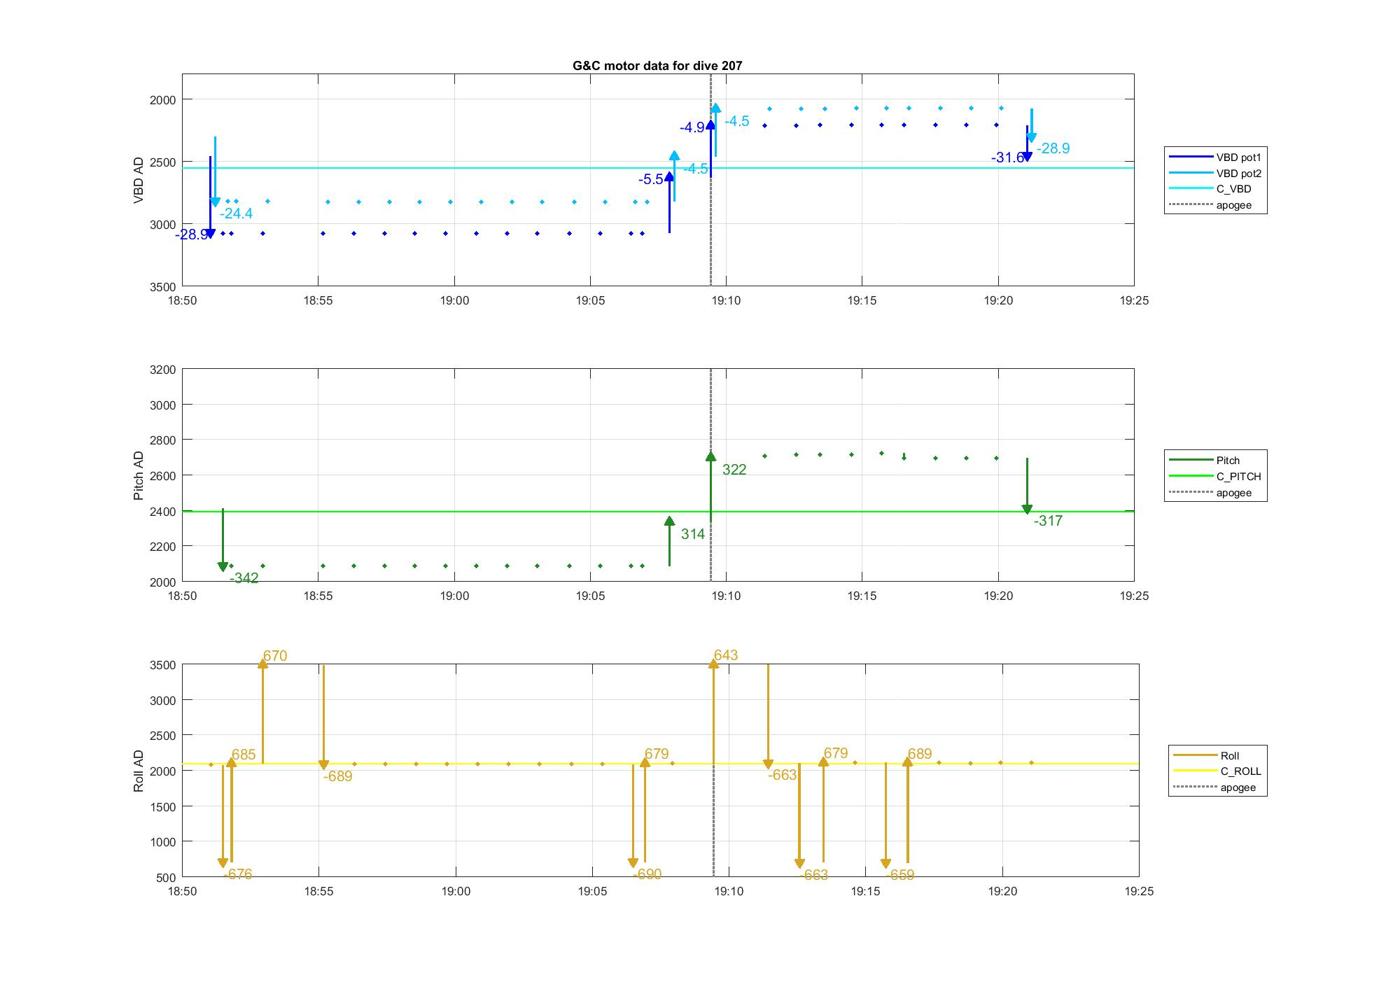The height and width of the screenshot is (986, 1400).
Task: Click the "670" roll label
Action: pos(275,657)
